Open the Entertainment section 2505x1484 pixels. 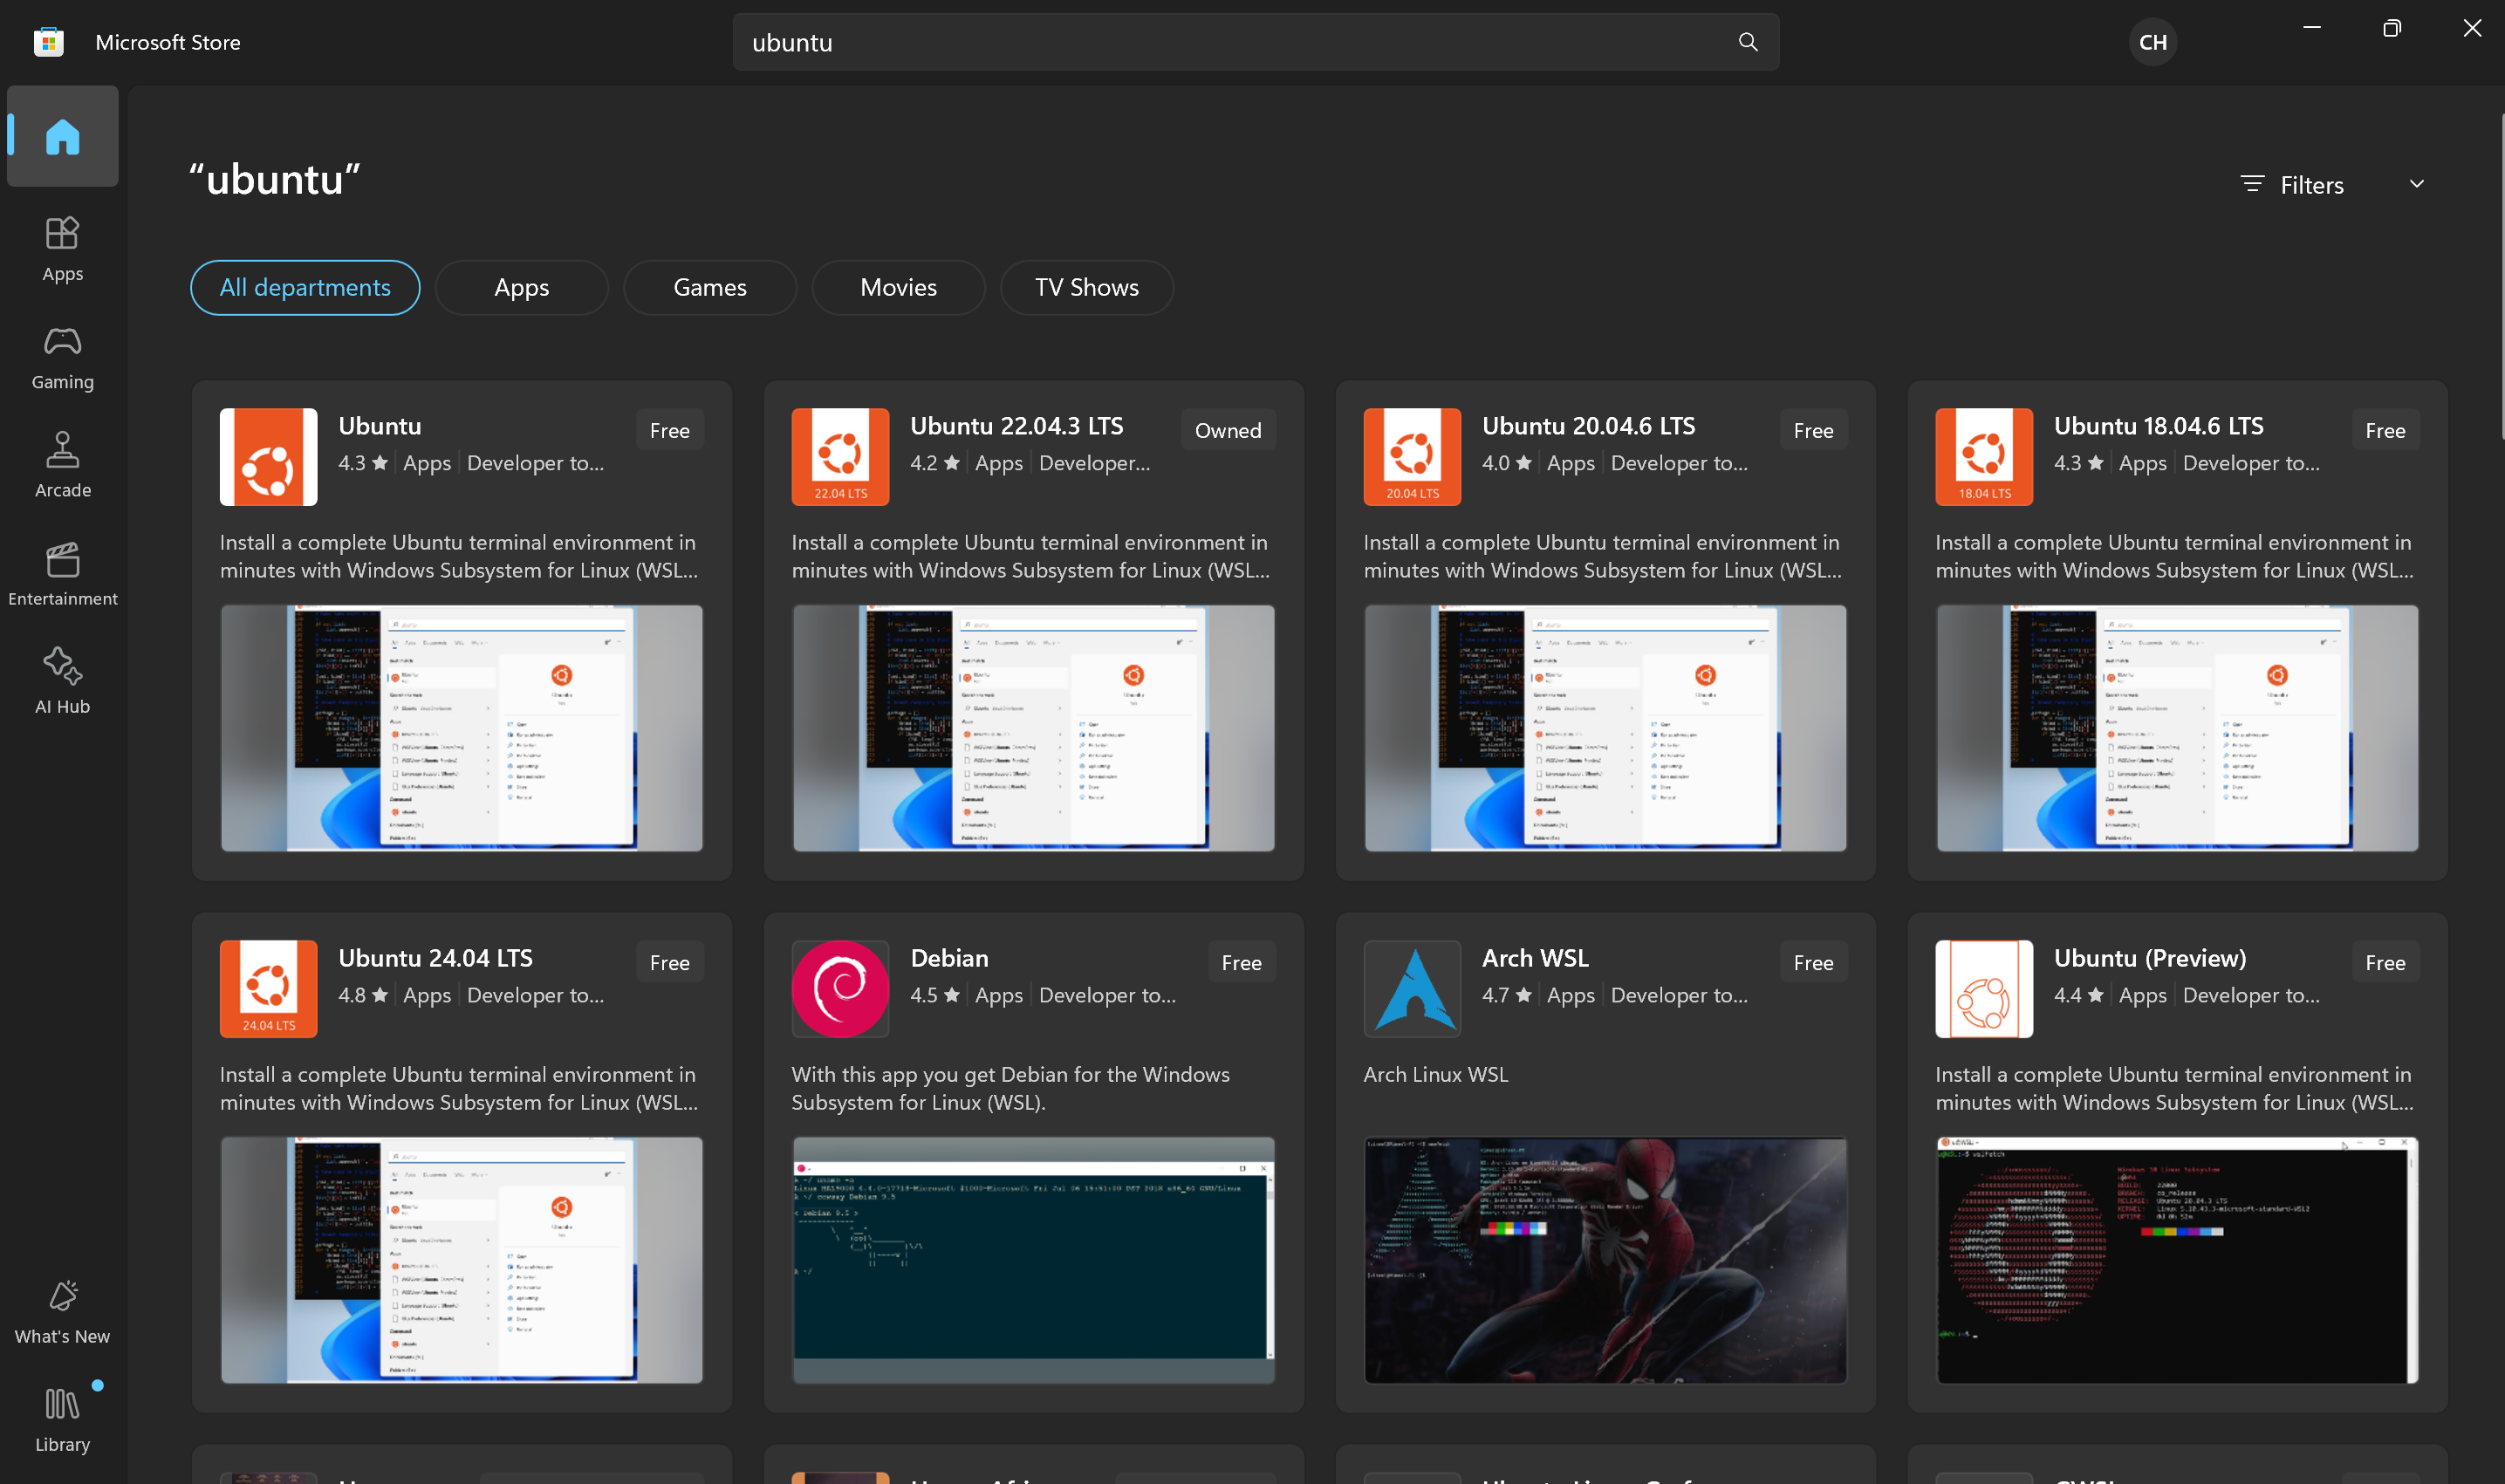(62, 574)
